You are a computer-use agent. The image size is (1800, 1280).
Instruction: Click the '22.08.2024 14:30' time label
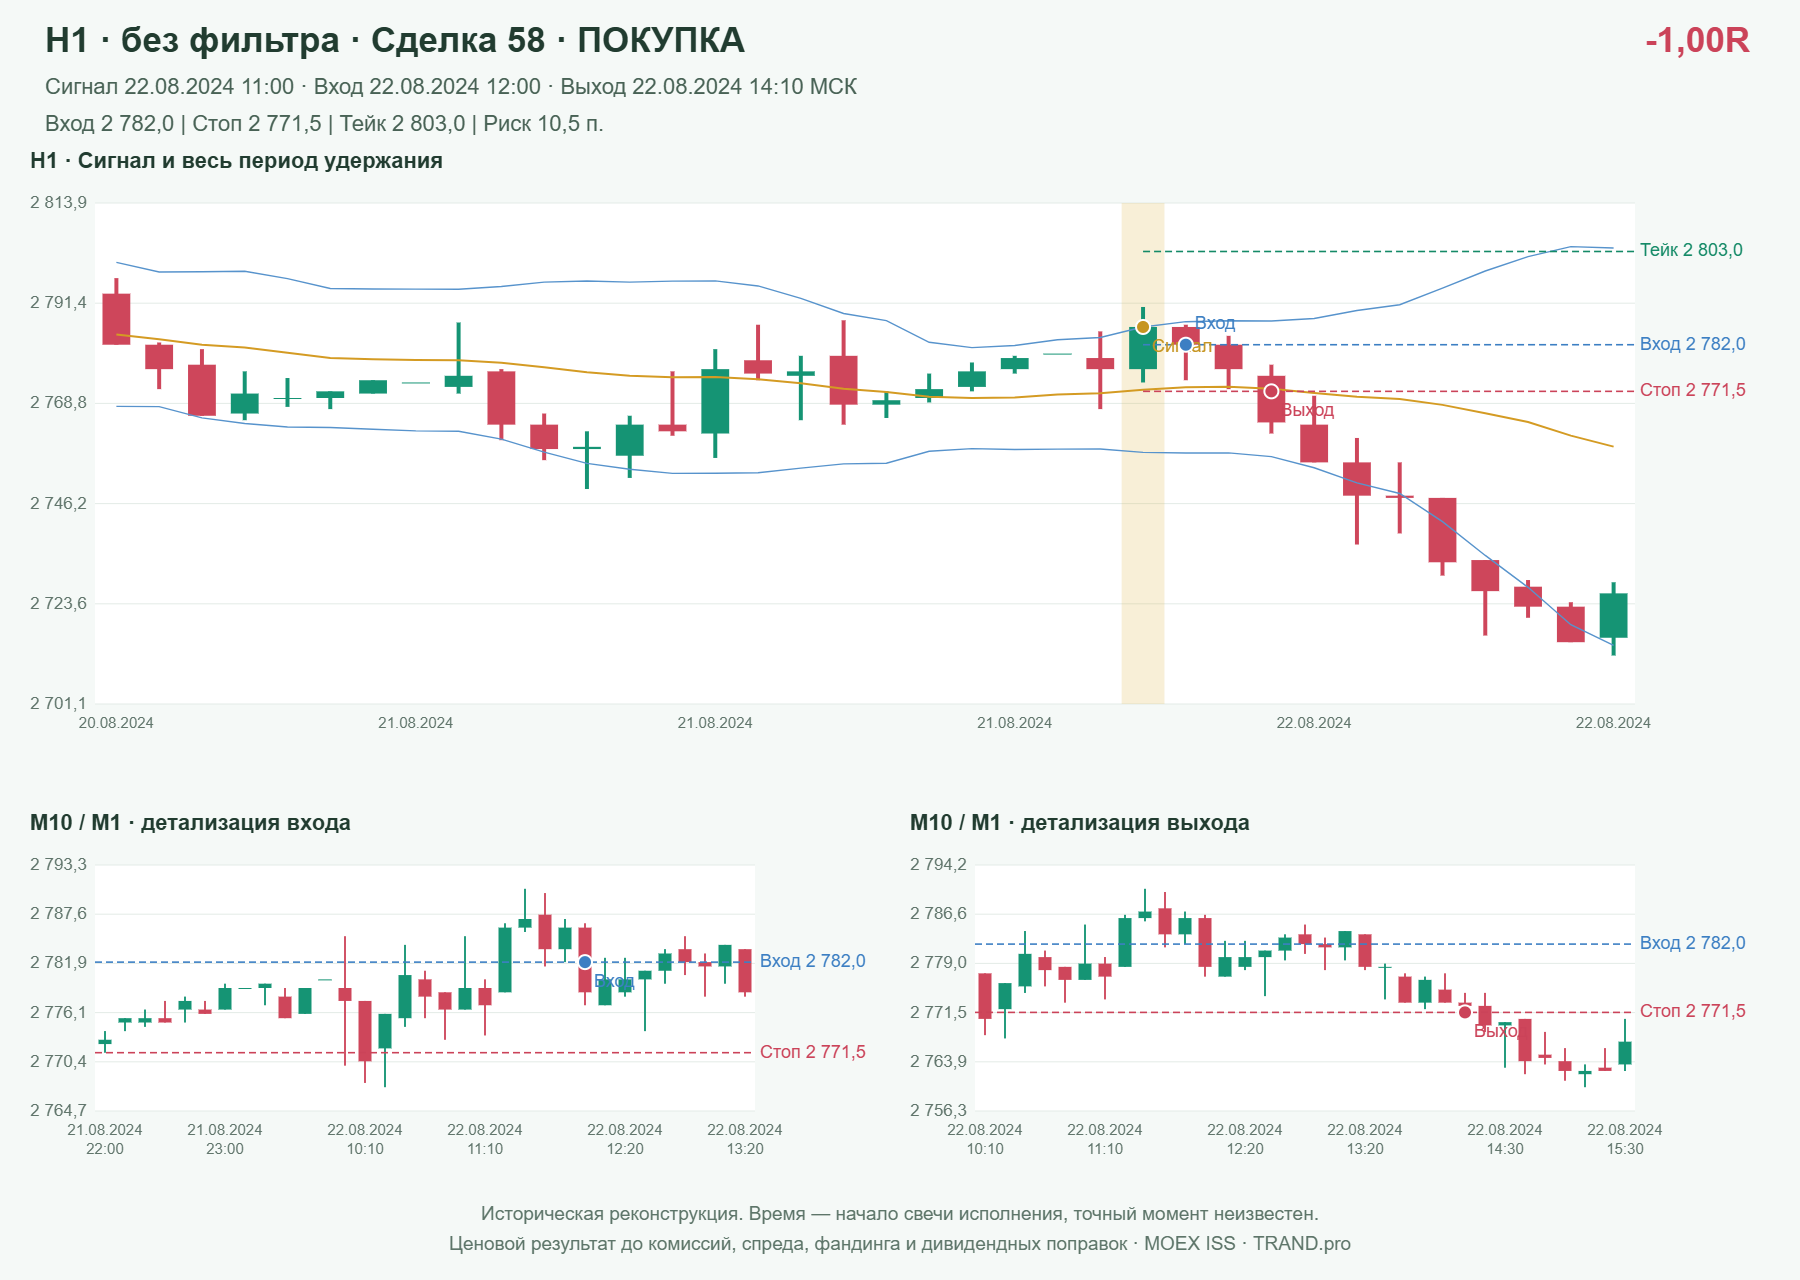click(x=1505, y=1139)
